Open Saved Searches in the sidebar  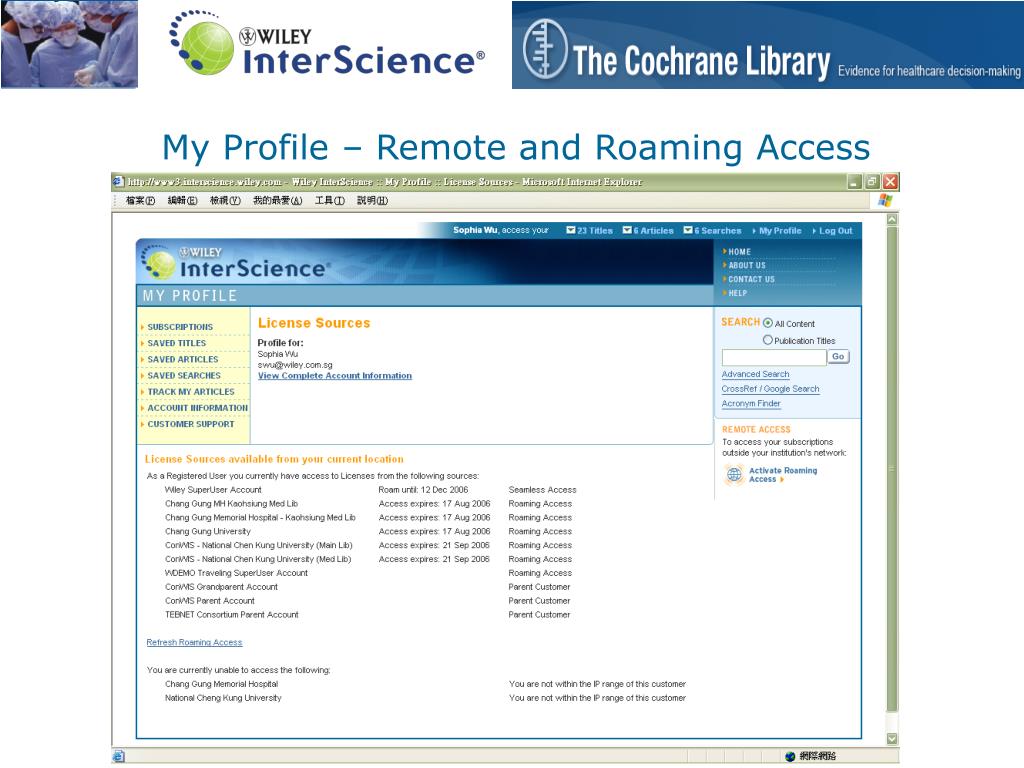point(184,376)
